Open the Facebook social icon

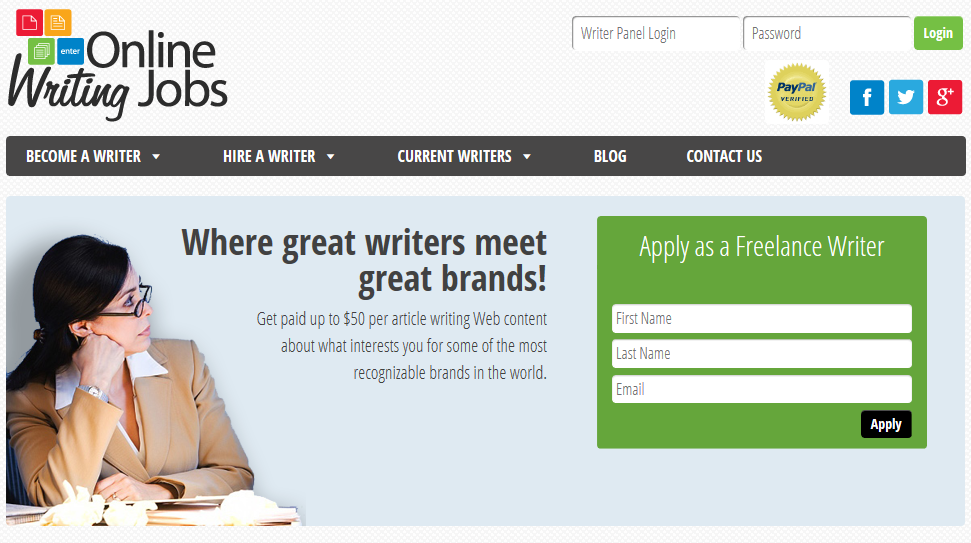click(x=866, y=97)
